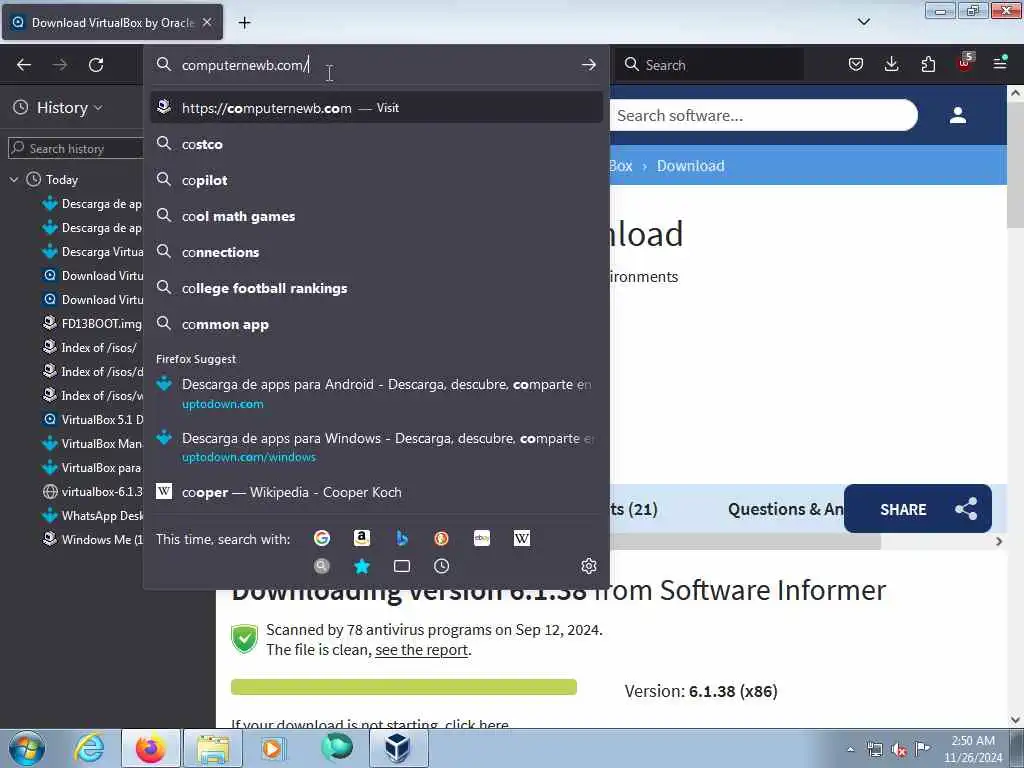Click the SHARE button
Viewport: 1024px width, 768px height.
point(918,509)
